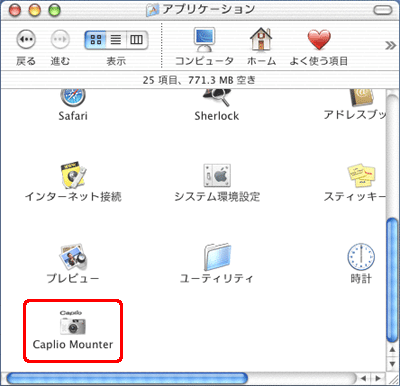Viewport: 400px width, 386px height.
Task: Click the scroll down arrow
Action: 393,364
